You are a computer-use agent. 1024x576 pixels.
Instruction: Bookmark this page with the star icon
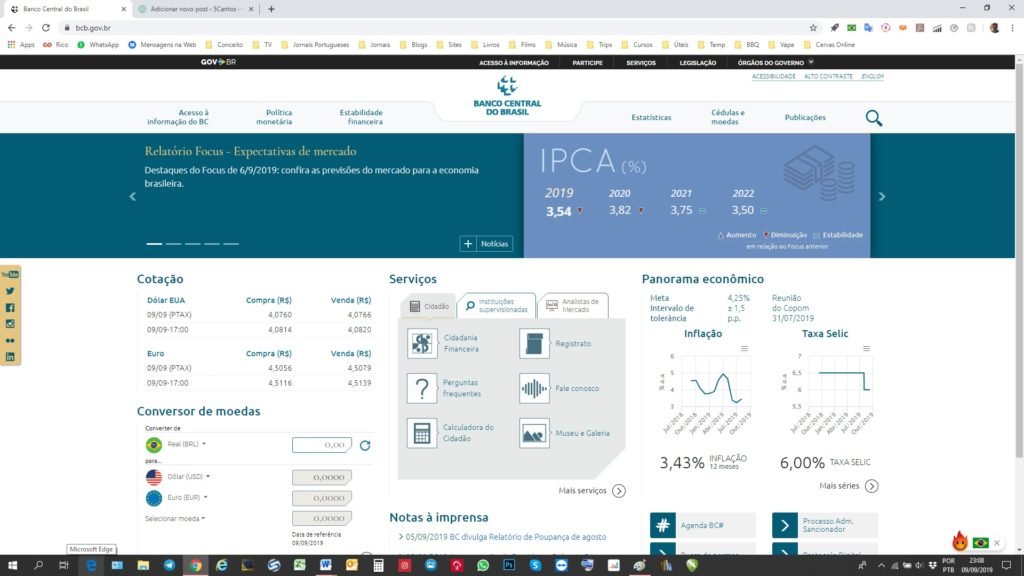[x=813, y=28]
